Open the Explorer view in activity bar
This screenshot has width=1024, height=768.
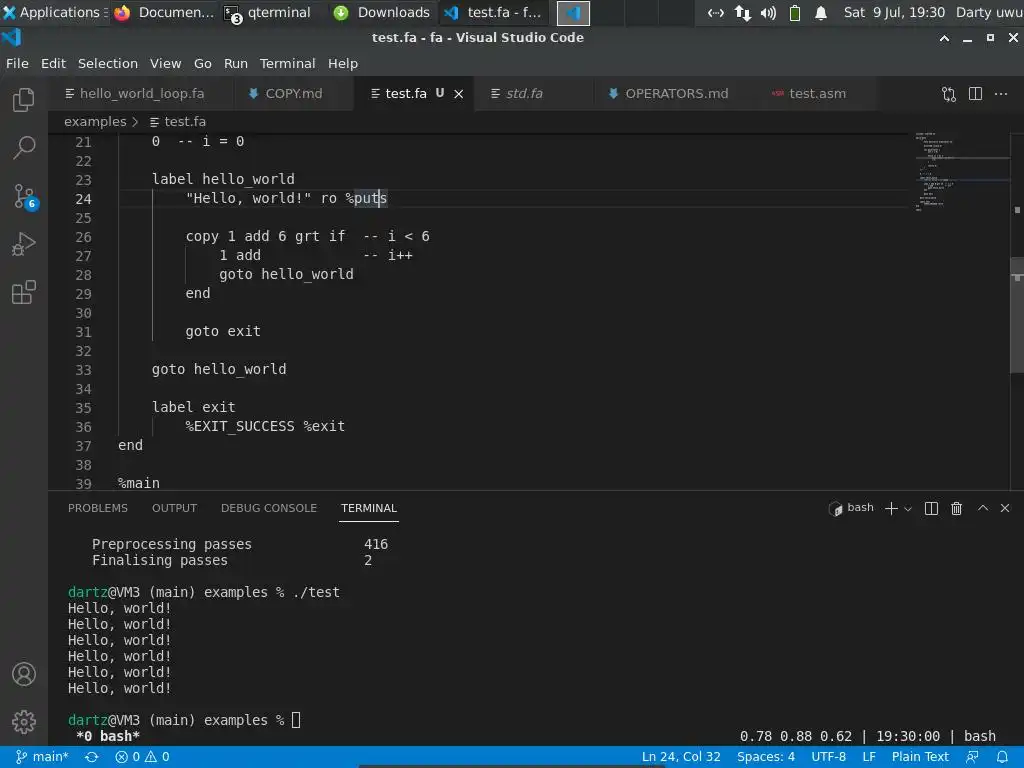[x=24, y=100]
